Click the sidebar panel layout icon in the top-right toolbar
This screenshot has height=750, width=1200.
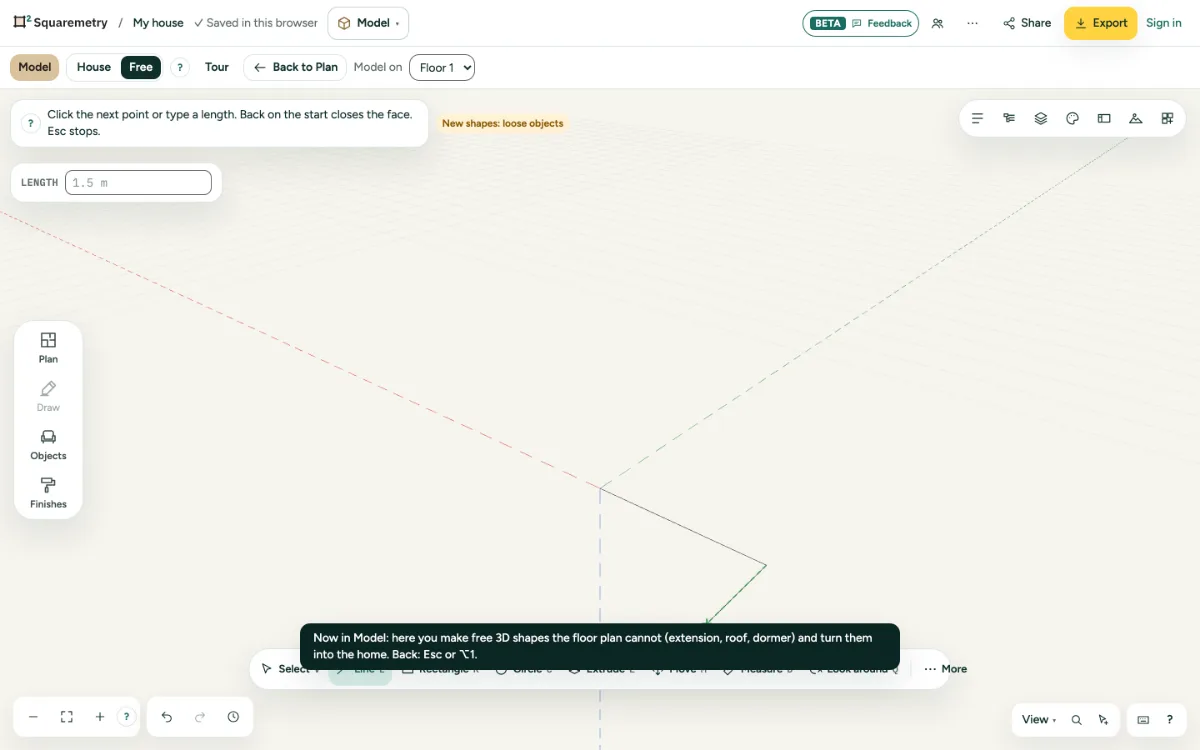(1104, 118)
